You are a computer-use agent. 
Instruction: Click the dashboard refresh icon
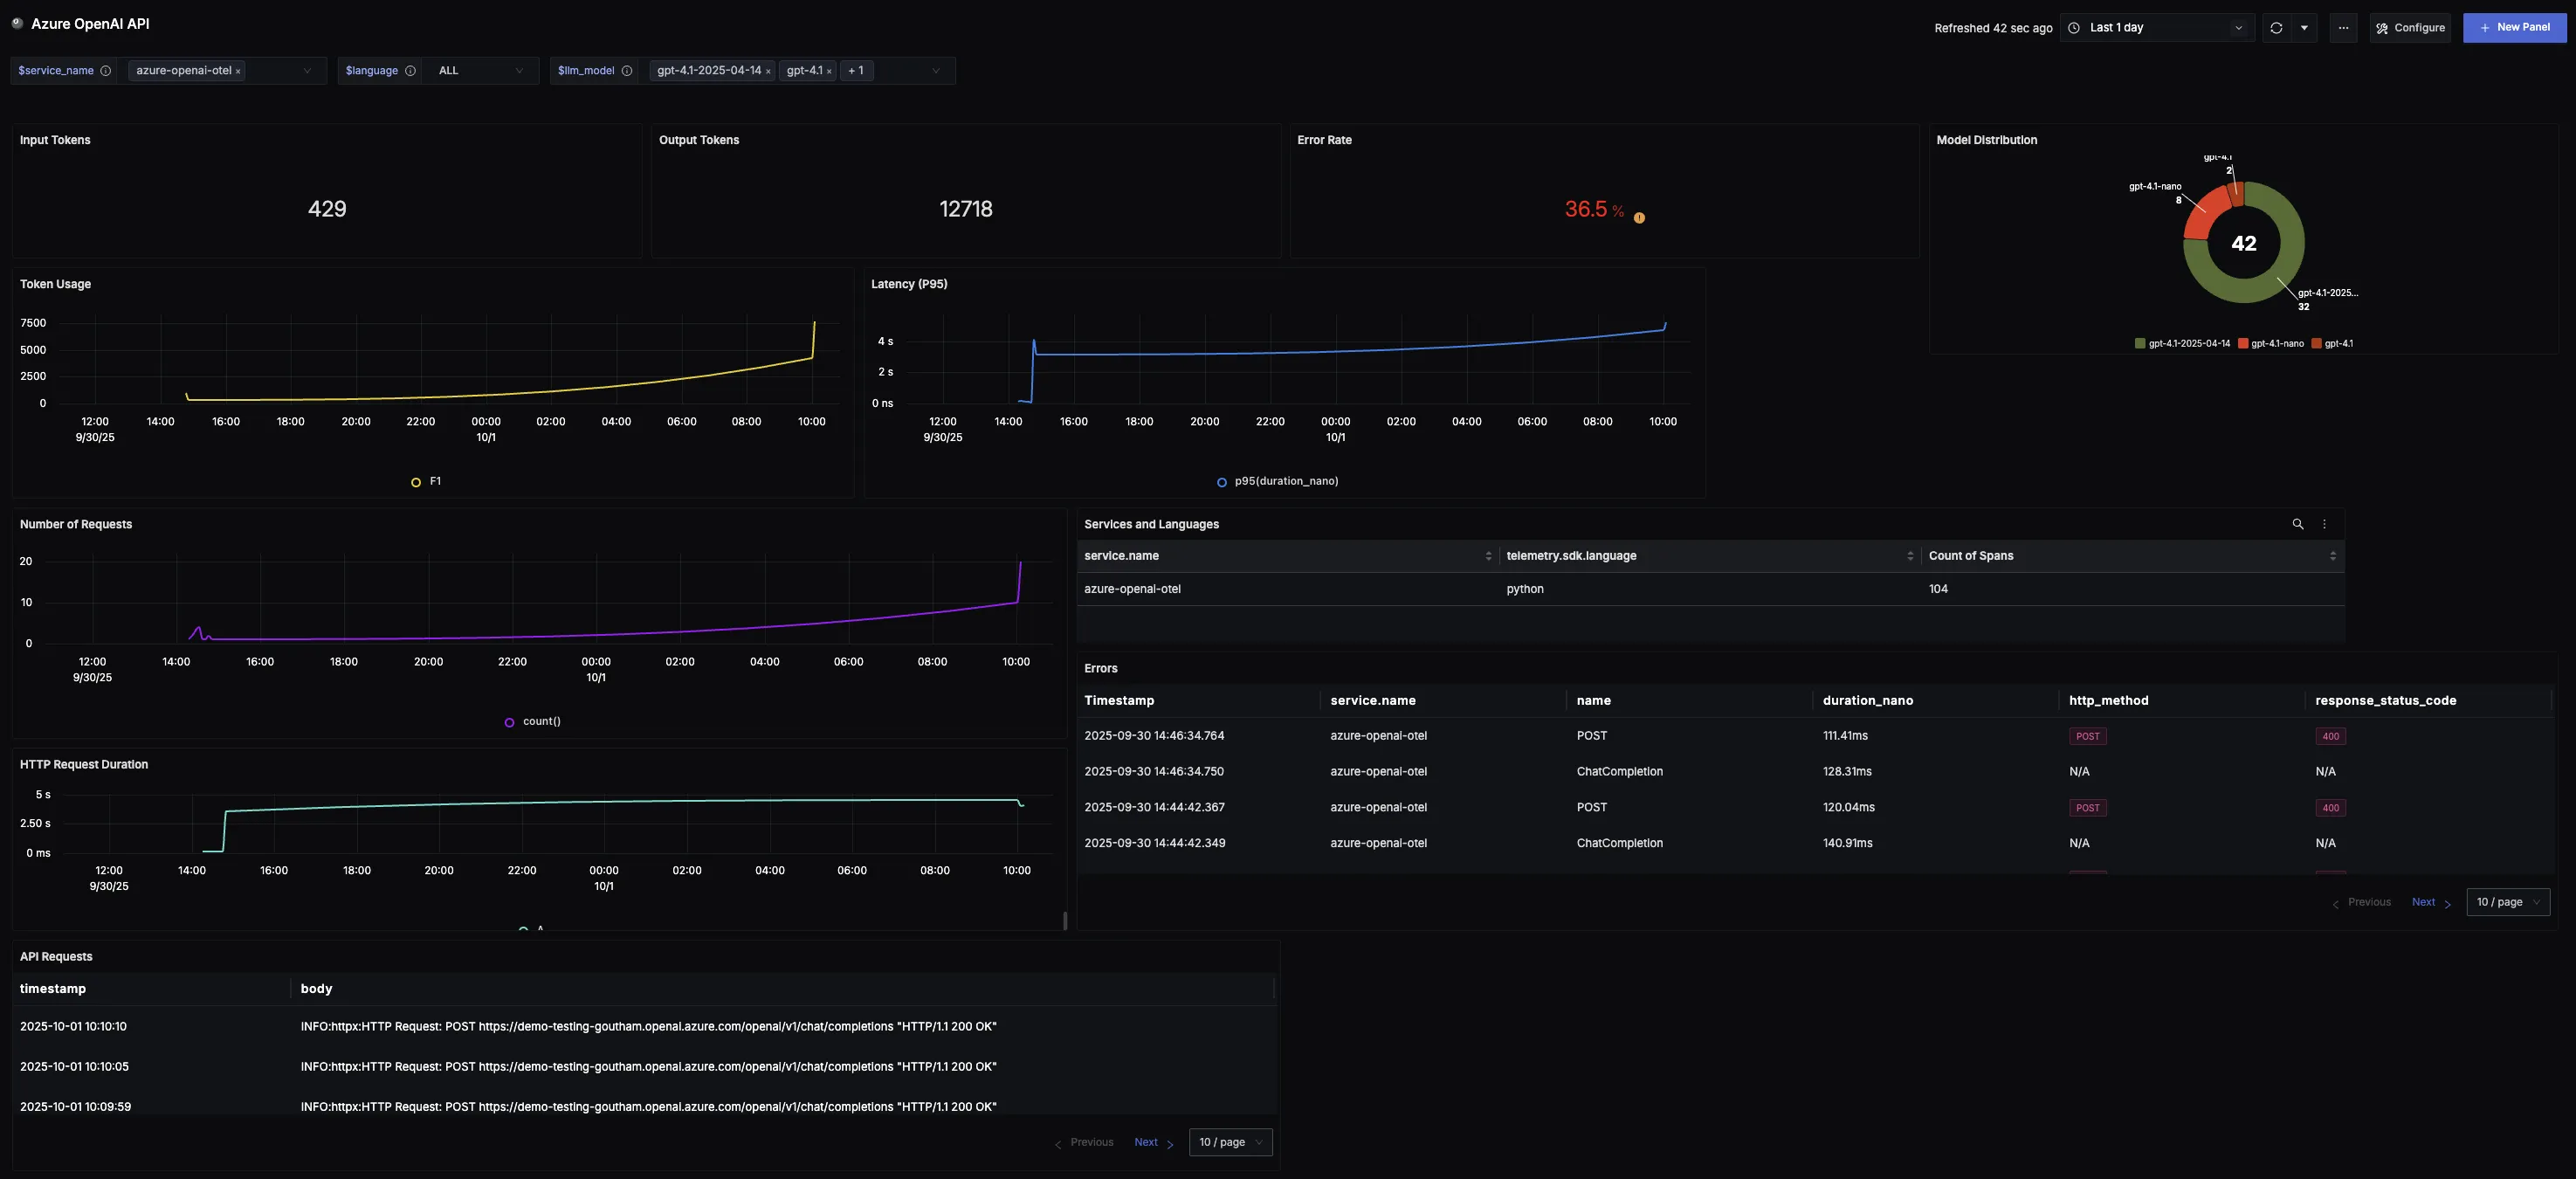(x=2276, y=28)
